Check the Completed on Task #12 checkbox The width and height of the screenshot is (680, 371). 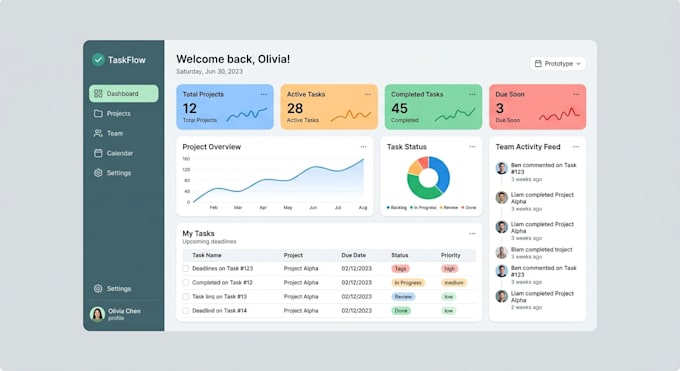(x=186, y=282)
